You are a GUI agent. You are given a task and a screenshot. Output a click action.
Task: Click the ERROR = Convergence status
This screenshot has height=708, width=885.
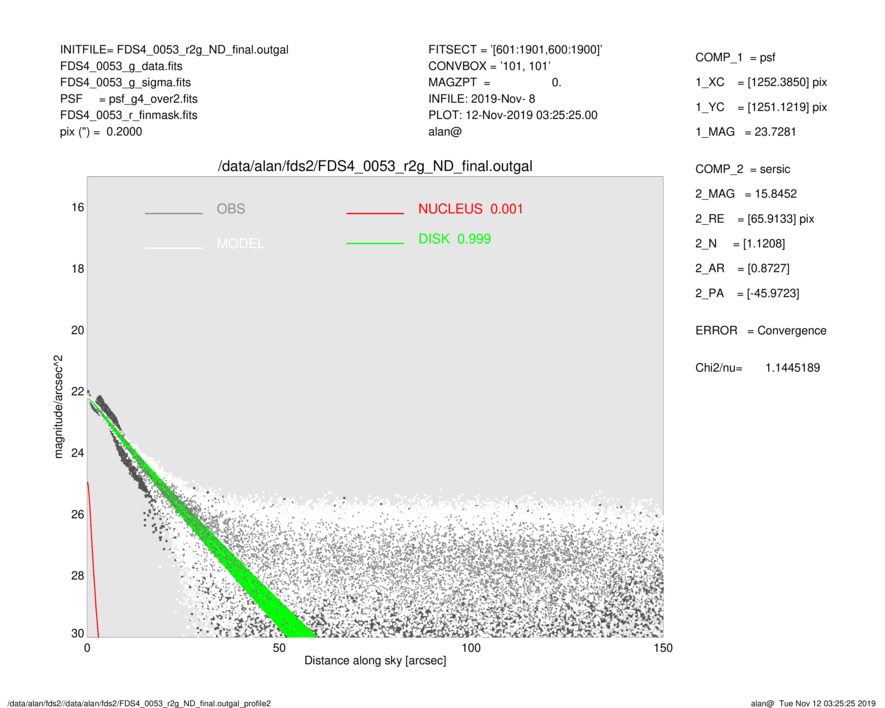761,331
